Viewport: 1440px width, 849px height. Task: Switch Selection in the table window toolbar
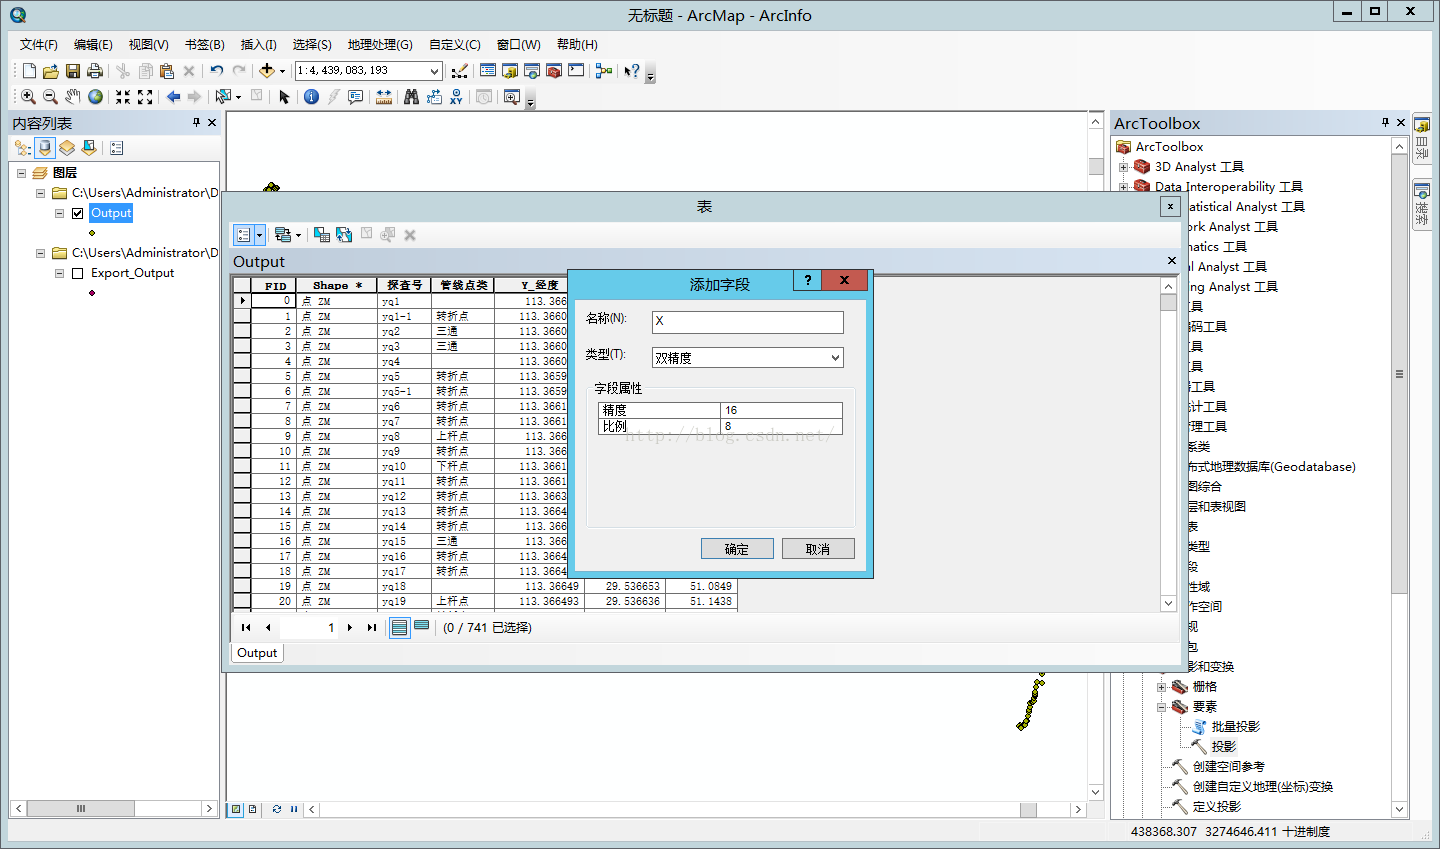(x=344, y=235)
